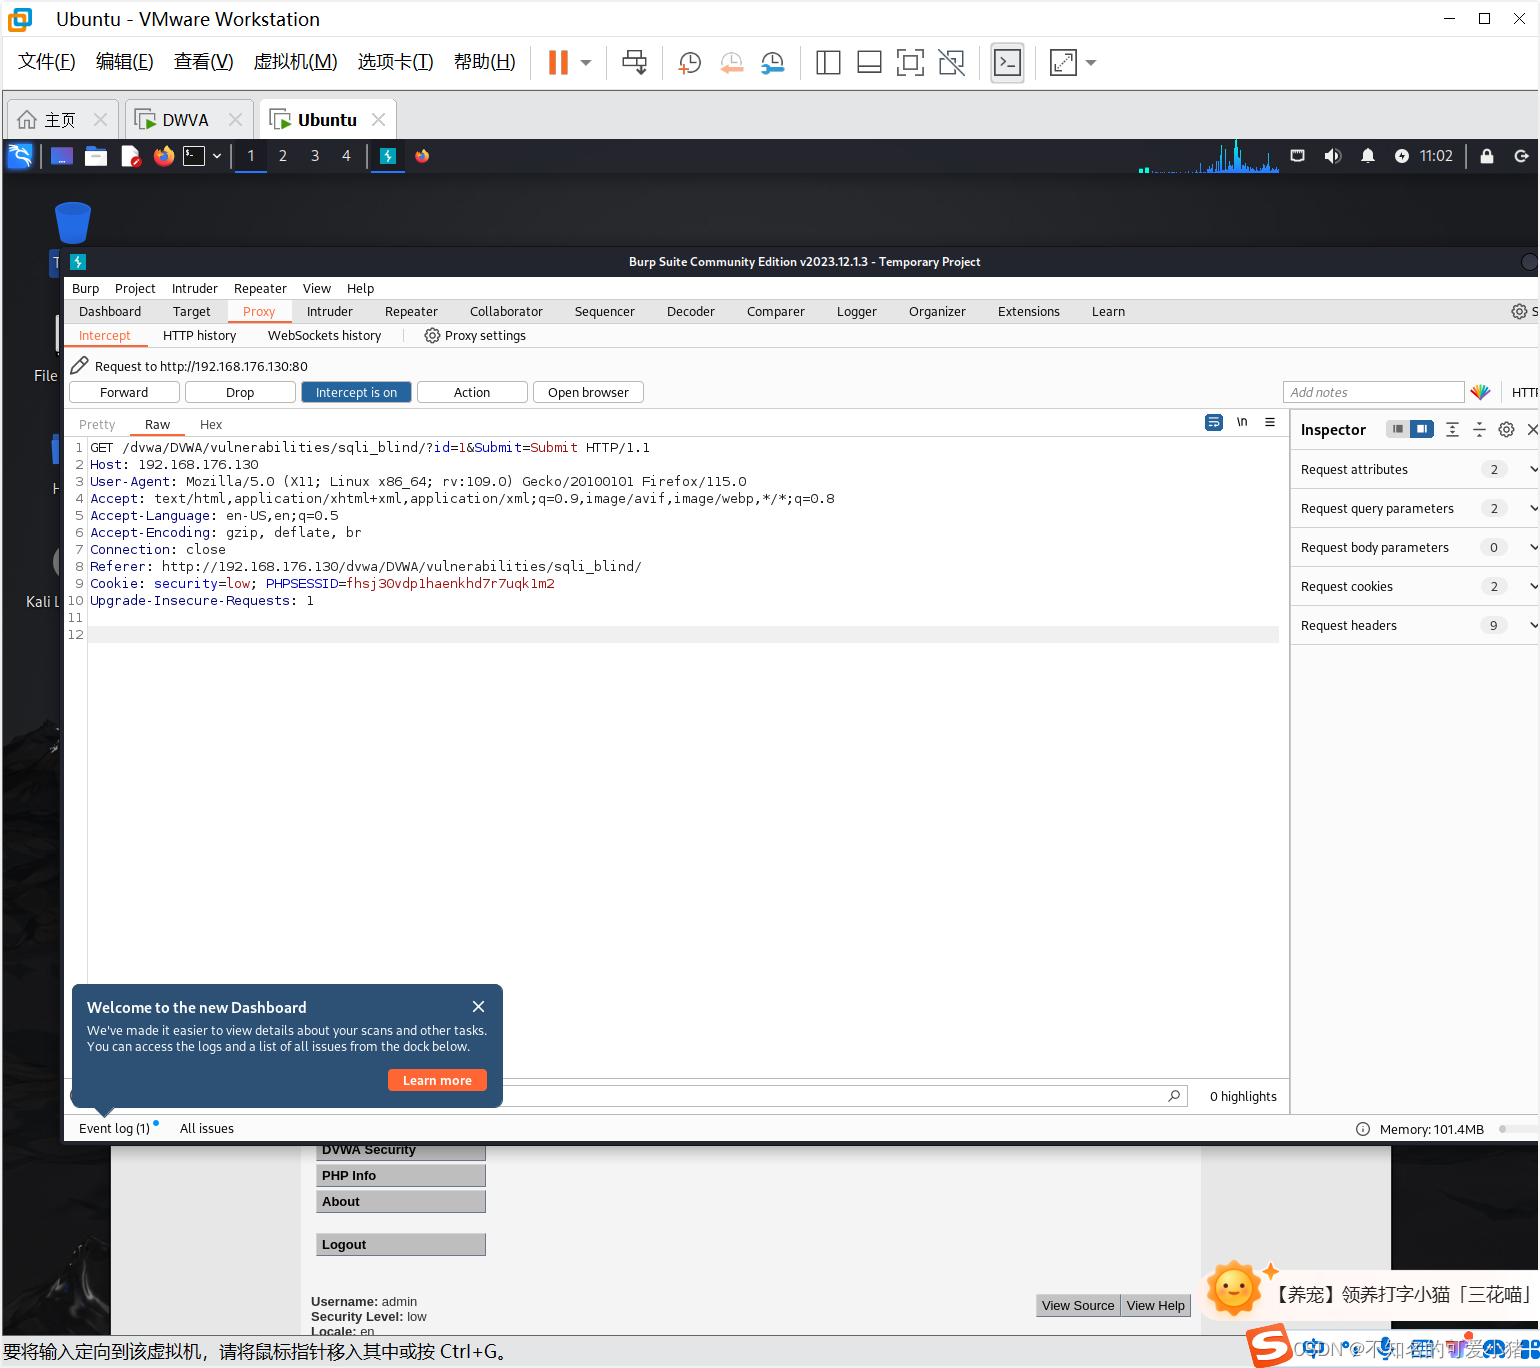Click the highlight color fan icon
Viewport: 1540px width, 1368px height.
1480,392
